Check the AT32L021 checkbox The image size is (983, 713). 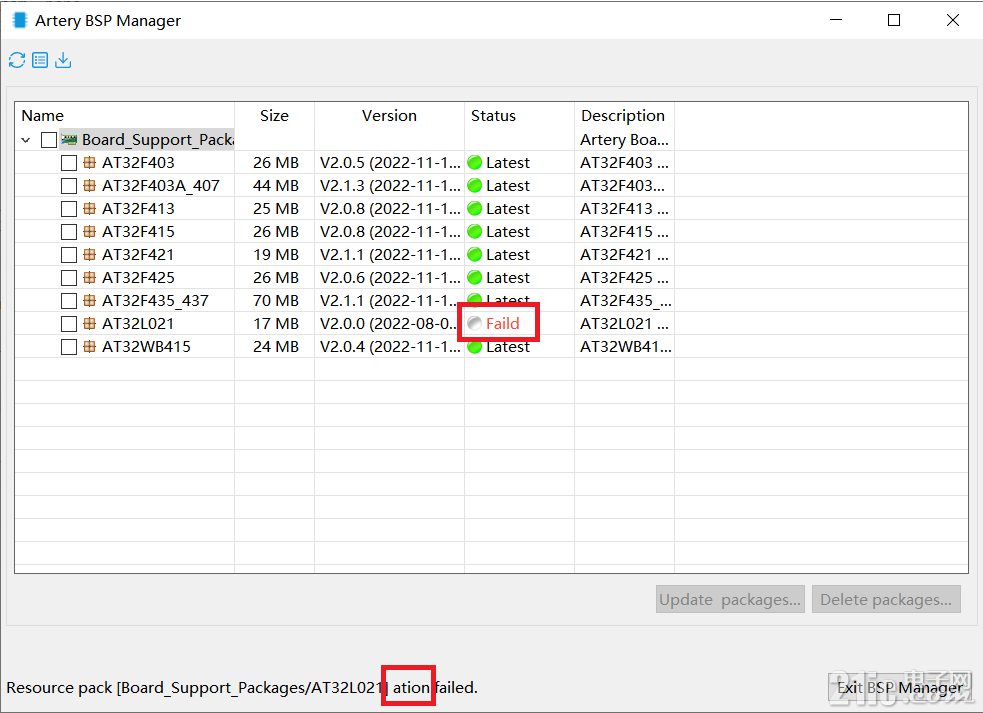click(69, 324)
